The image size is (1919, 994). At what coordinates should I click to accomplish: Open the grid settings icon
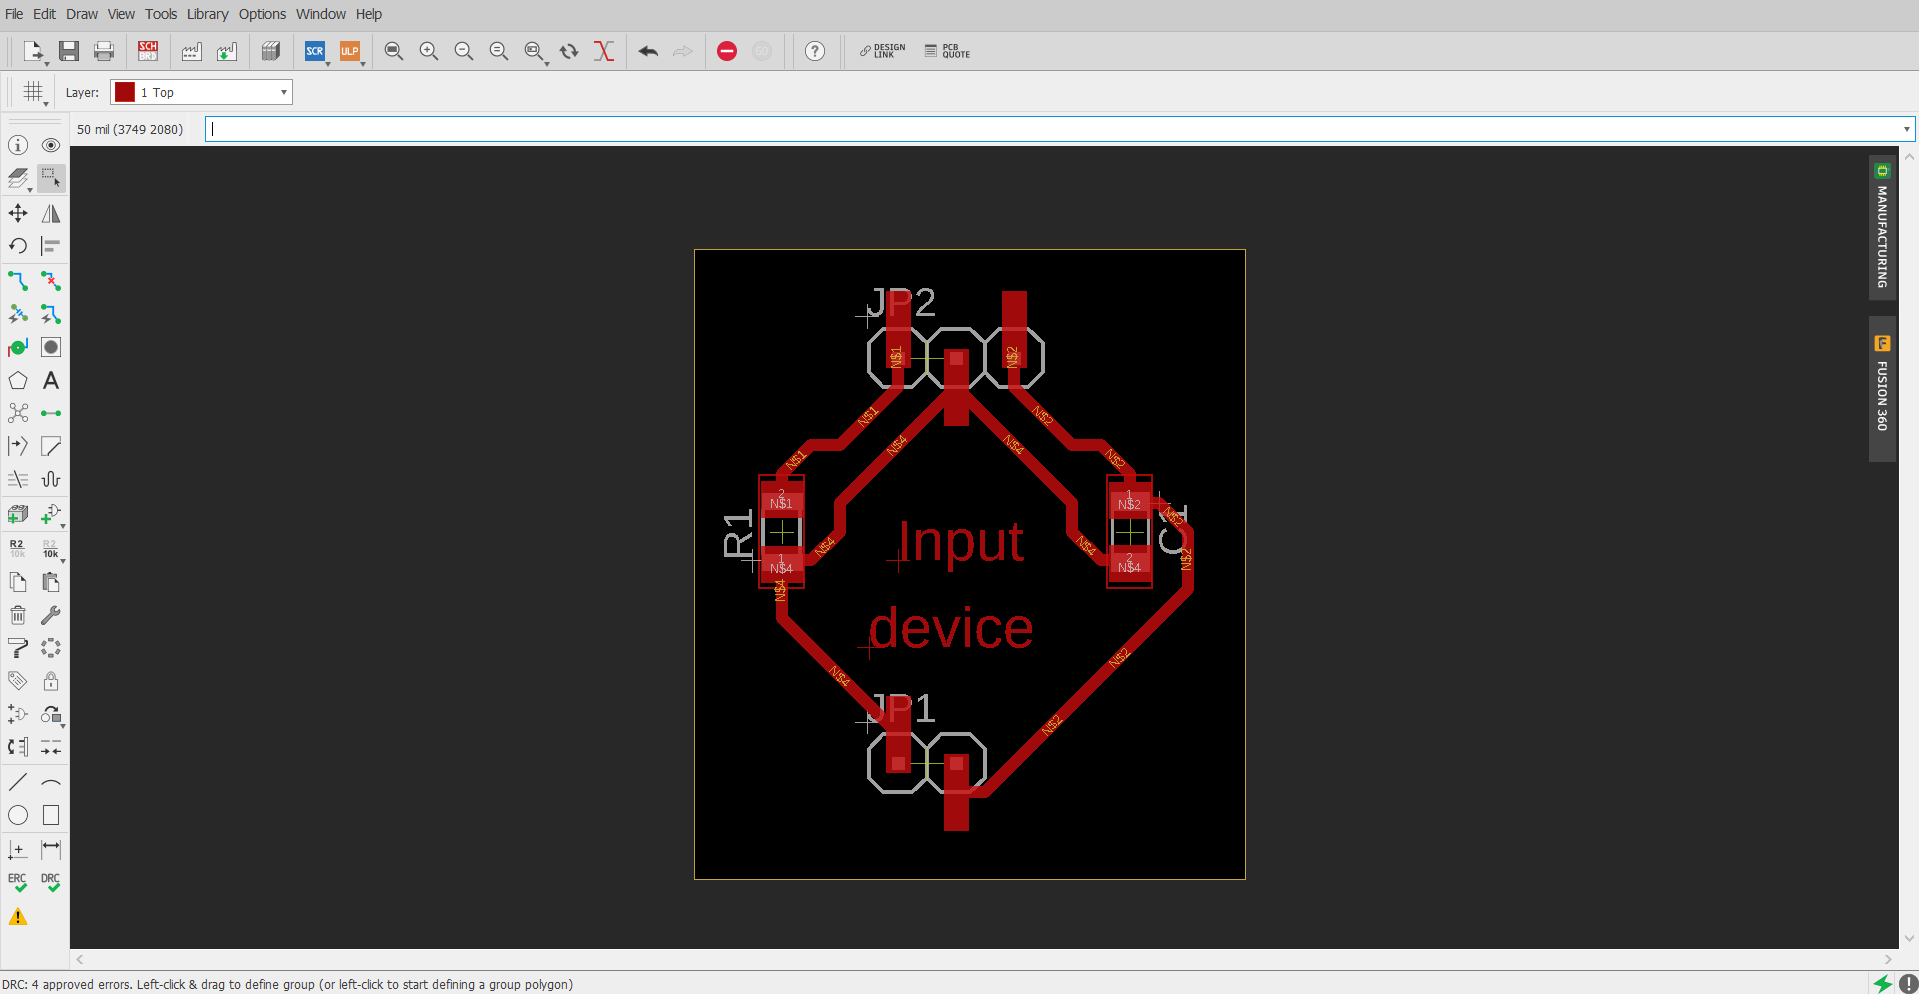34,92
